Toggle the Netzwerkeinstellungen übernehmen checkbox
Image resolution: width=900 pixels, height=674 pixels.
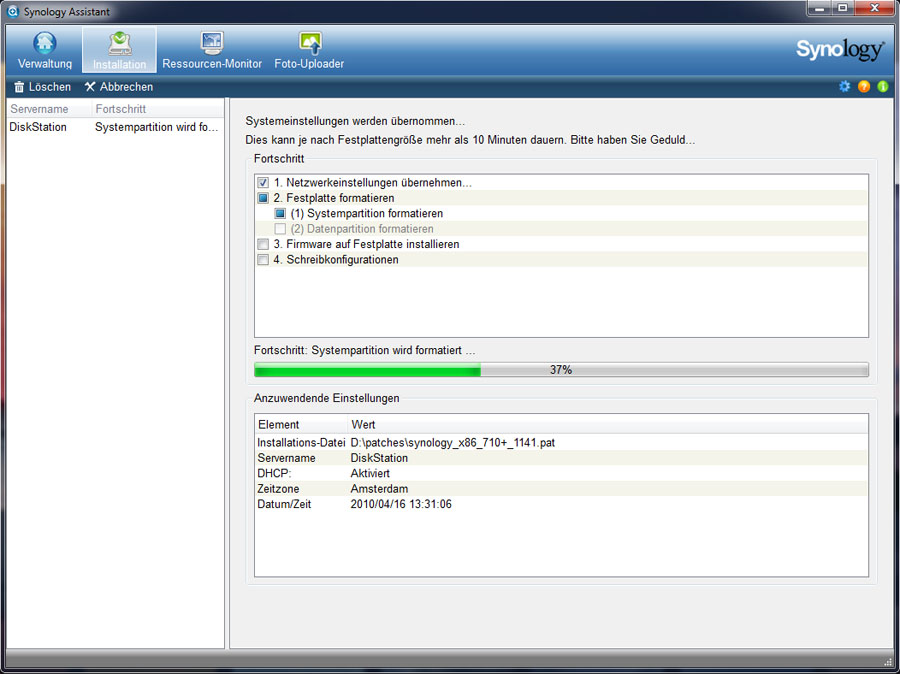[x=263, y=183]
